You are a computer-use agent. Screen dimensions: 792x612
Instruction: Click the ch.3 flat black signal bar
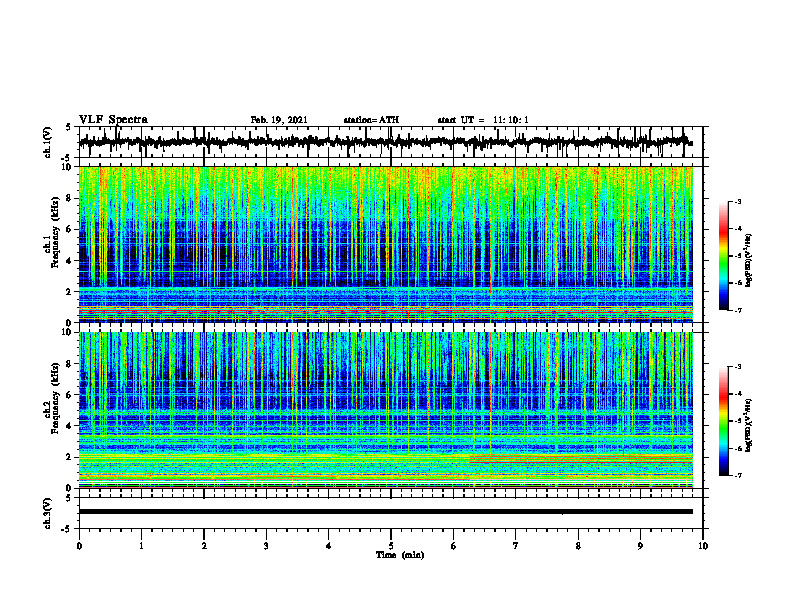(x=386, y=512)
